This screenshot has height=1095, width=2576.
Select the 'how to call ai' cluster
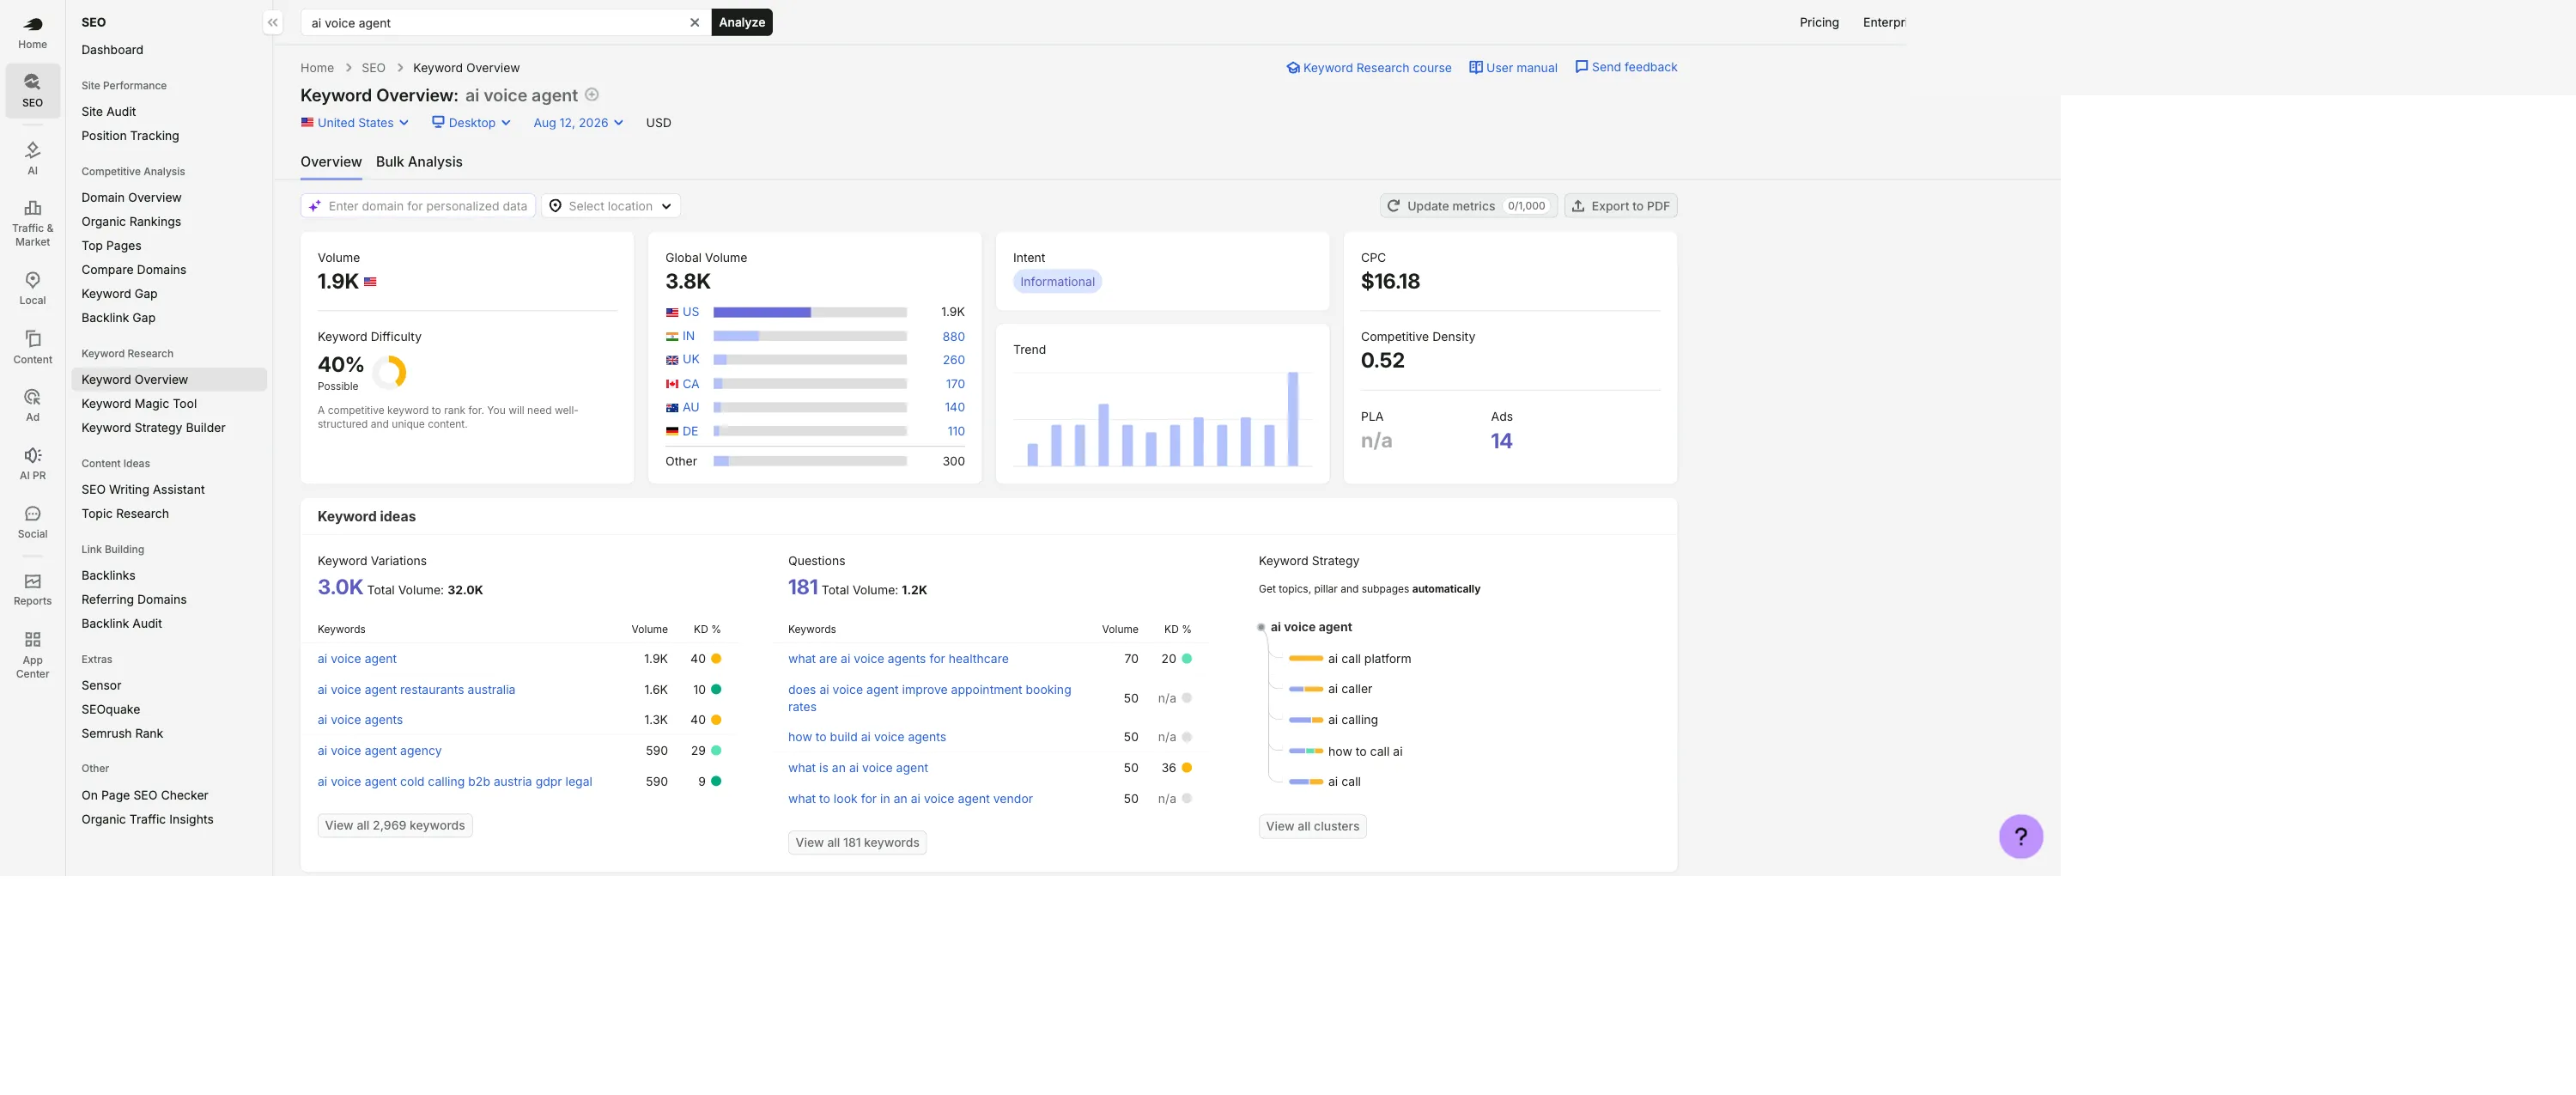1364,751
